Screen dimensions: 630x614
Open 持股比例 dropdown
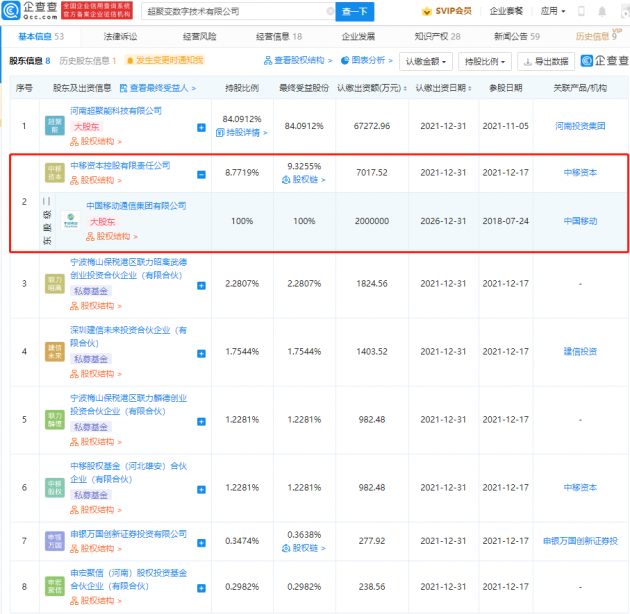[x=485, y=61]
